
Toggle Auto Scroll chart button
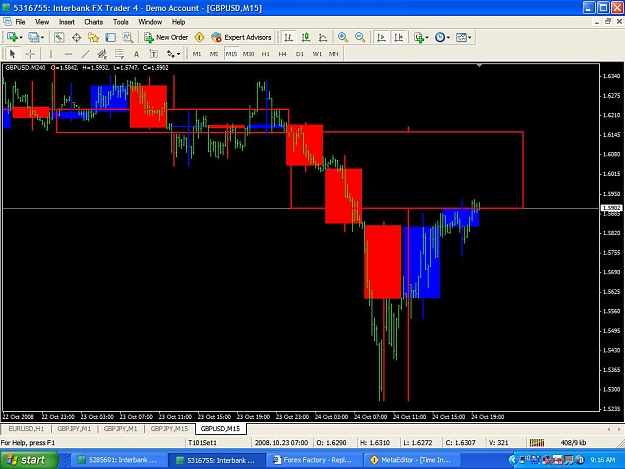(381, 37)
